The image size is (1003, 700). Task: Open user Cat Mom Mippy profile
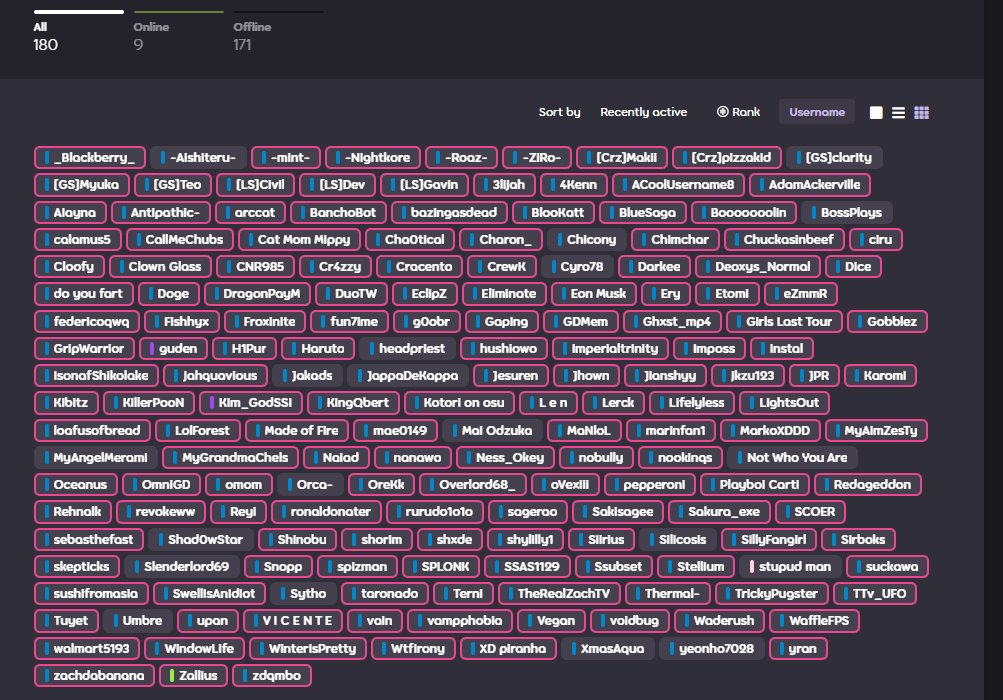click(299, 239)
